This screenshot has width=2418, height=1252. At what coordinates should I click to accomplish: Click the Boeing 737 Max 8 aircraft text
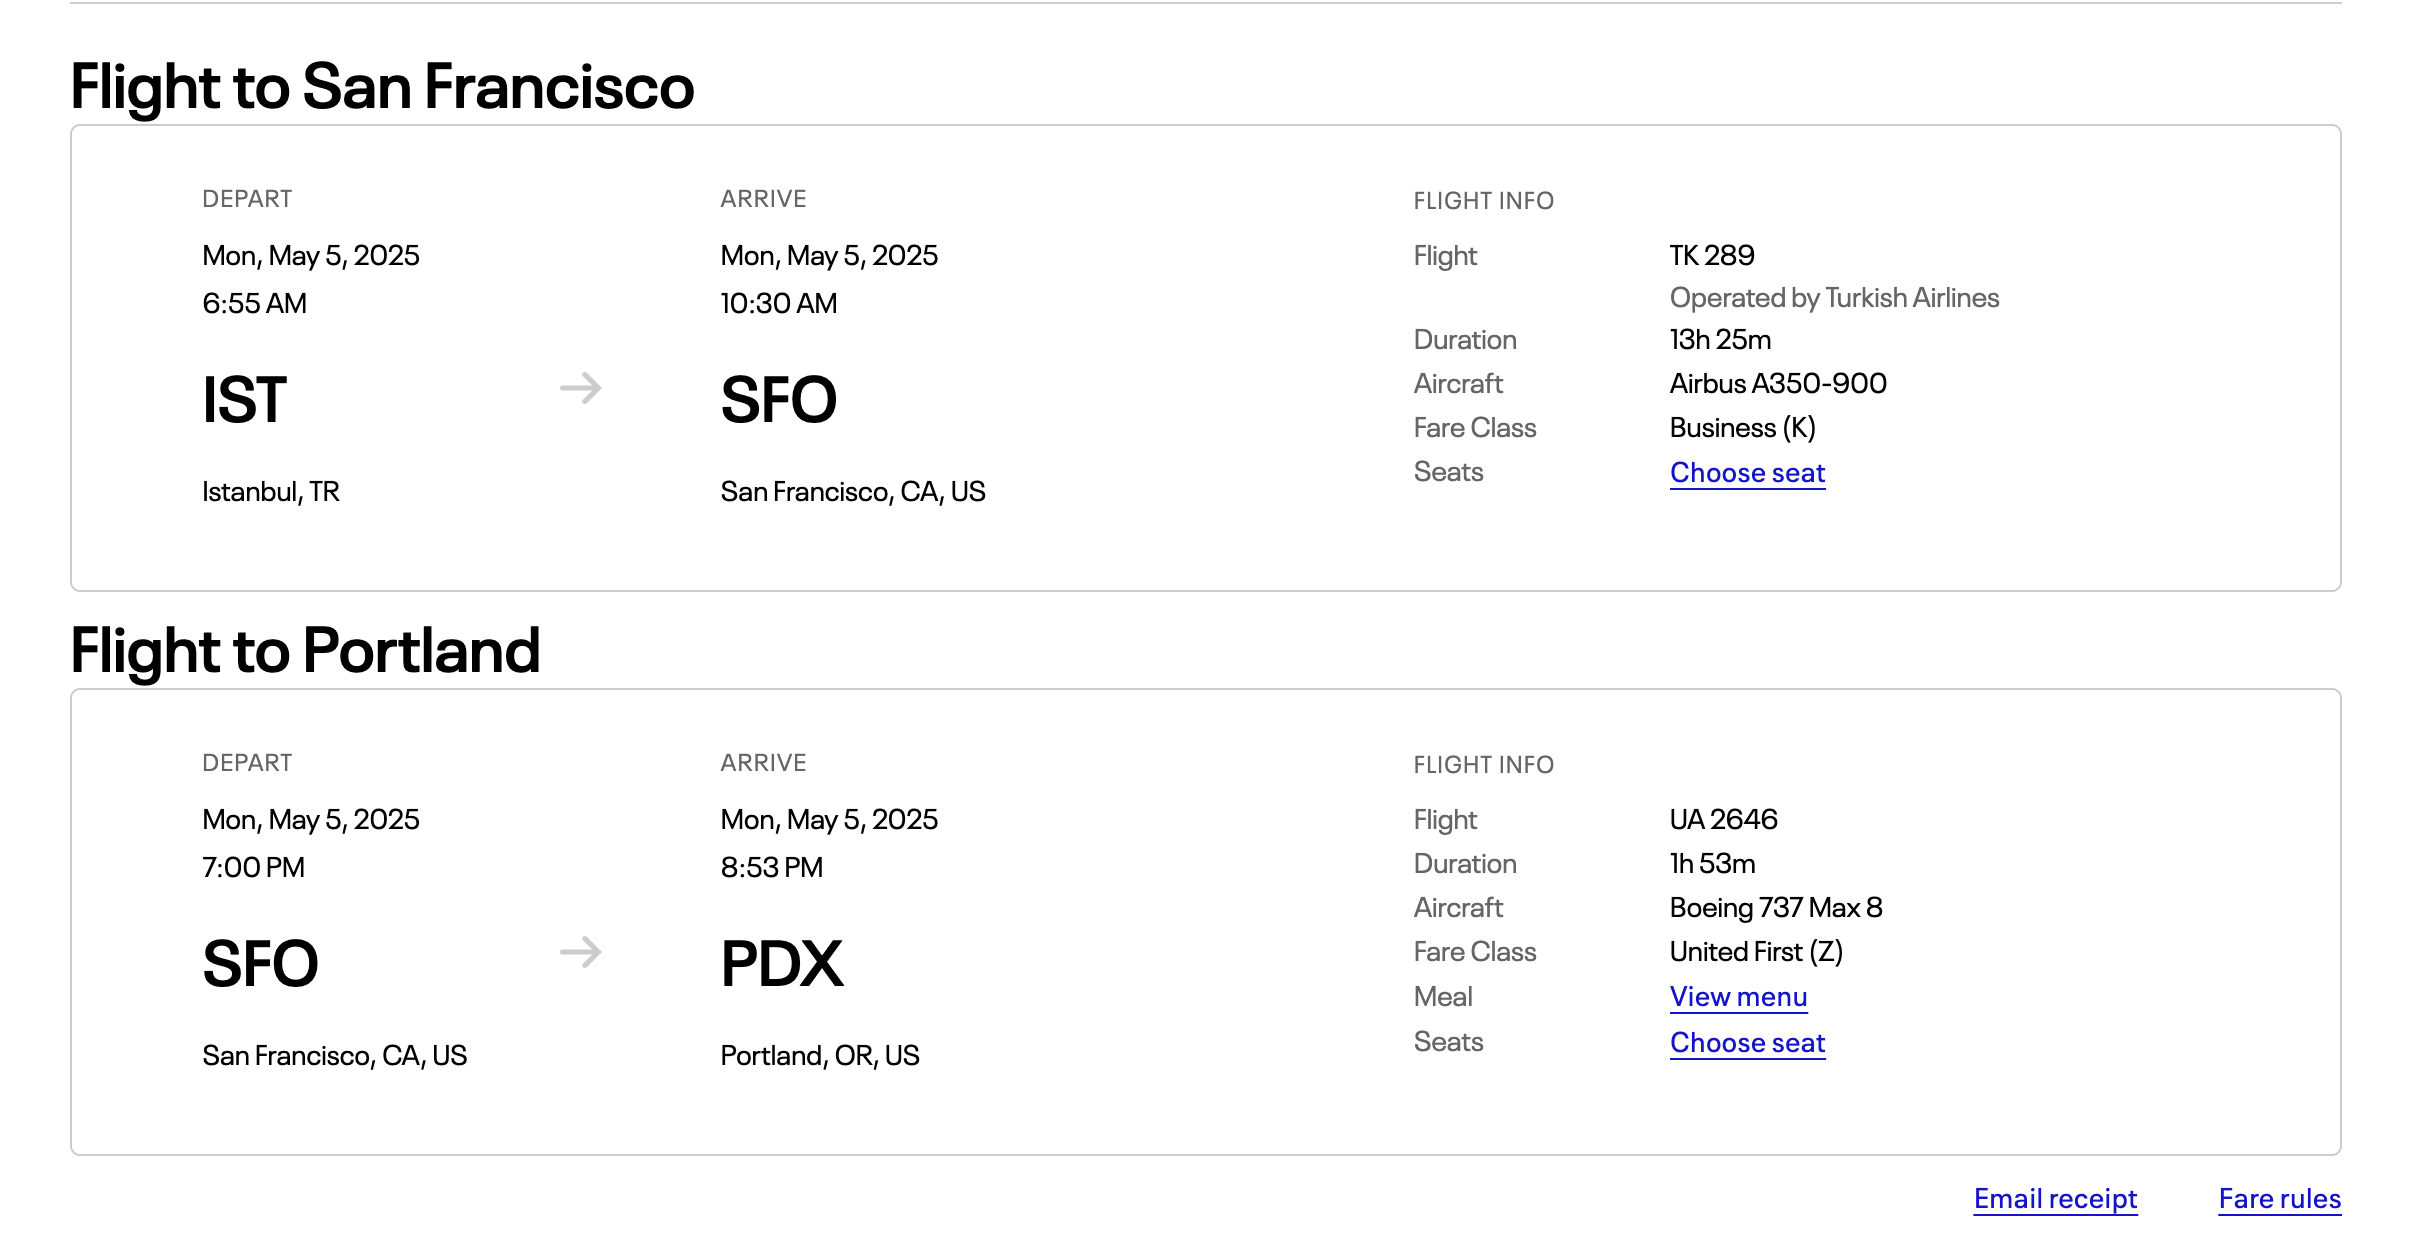coord(1776,908)
